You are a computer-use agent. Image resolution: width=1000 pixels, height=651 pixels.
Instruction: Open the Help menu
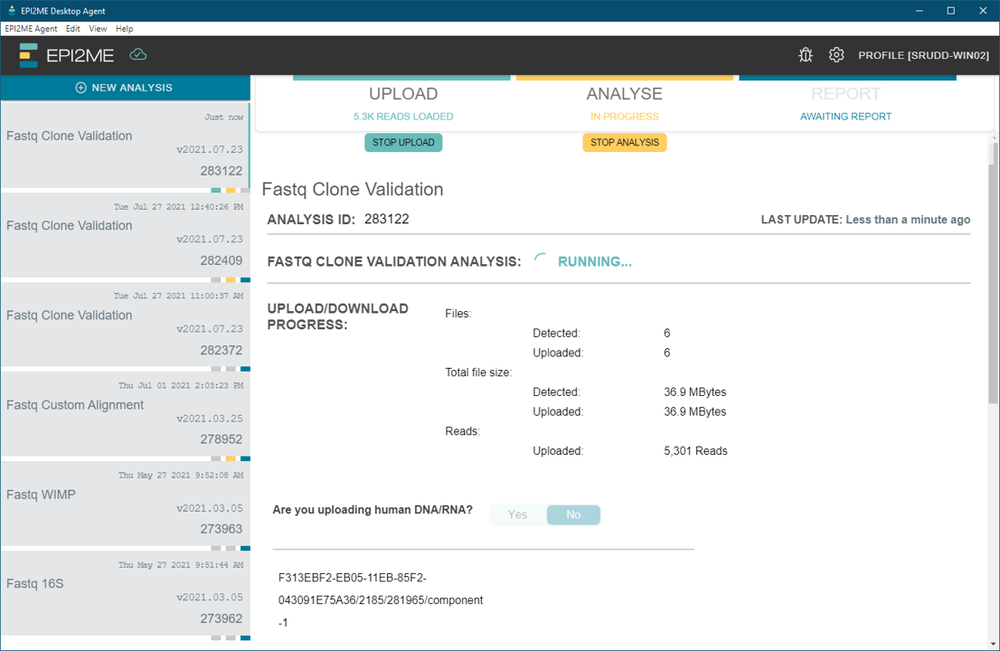[124, 29]
